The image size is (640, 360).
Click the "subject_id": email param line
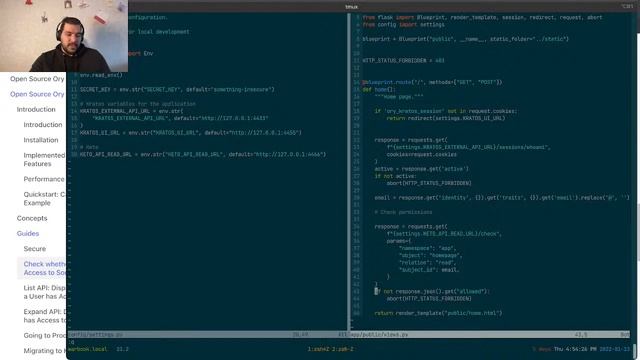coord(429,270)
